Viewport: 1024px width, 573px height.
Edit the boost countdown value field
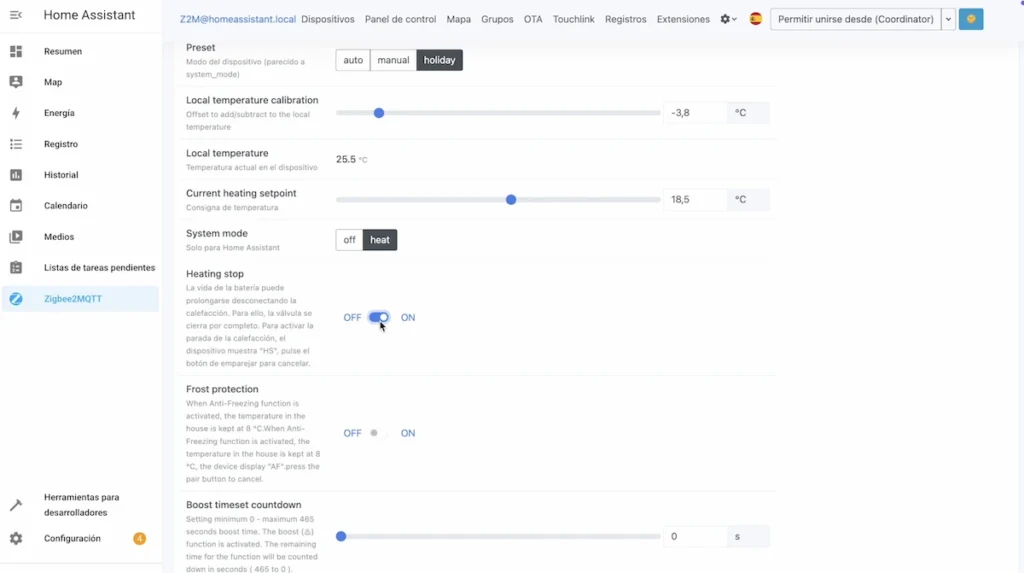tap(695, 536)
